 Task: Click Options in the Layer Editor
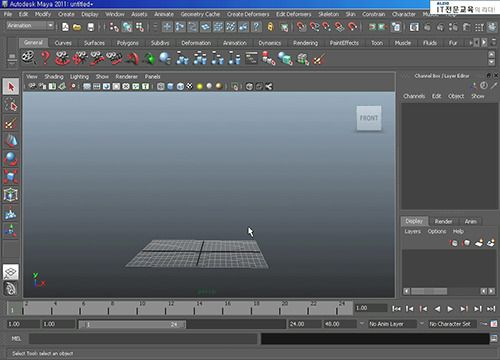pos(437,231)
